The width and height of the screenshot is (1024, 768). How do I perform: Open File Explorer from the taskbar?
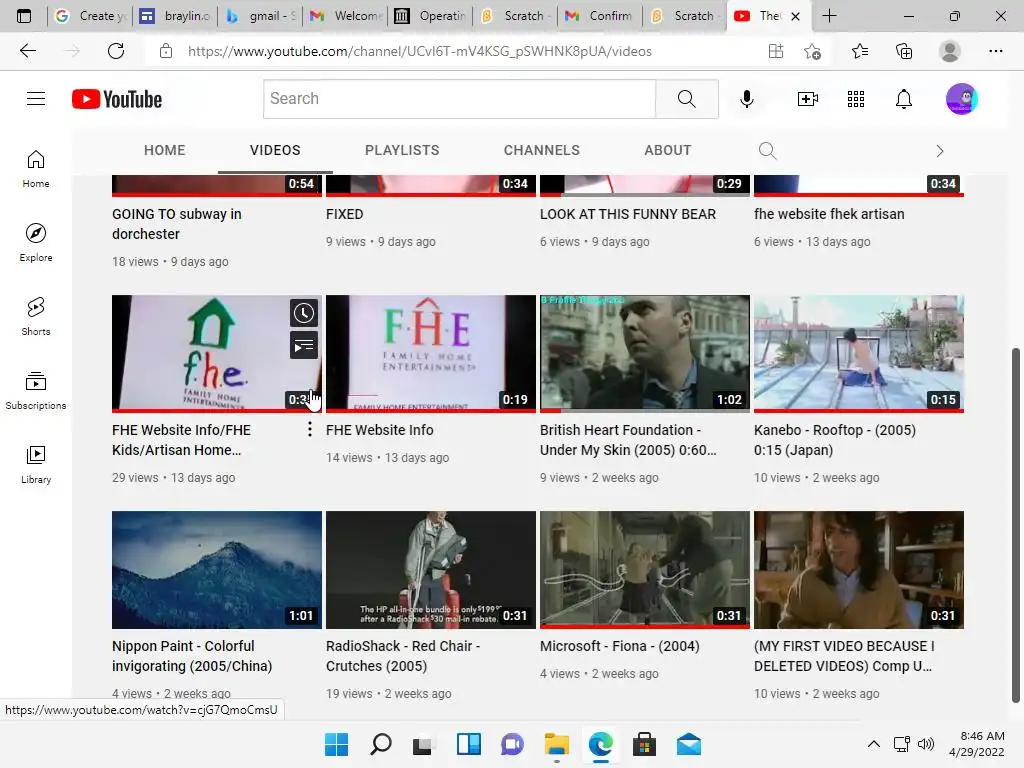pos(556,744)
